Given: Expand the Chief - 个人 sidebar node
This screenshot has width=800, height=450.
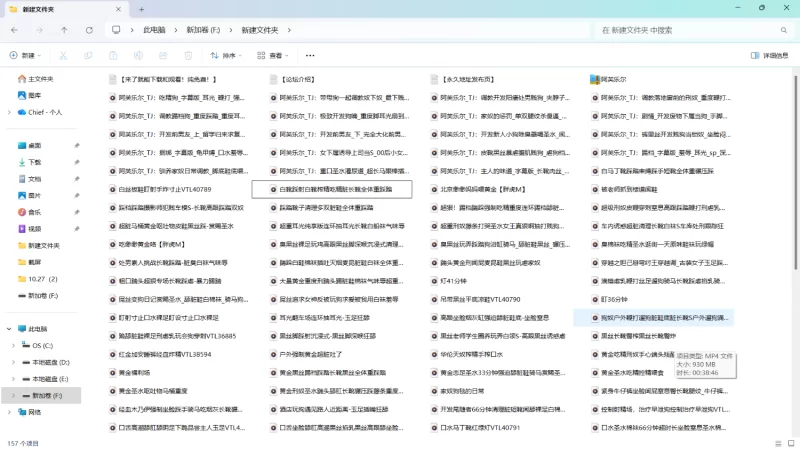Looking at the screenshot, I should click(9, 112).
